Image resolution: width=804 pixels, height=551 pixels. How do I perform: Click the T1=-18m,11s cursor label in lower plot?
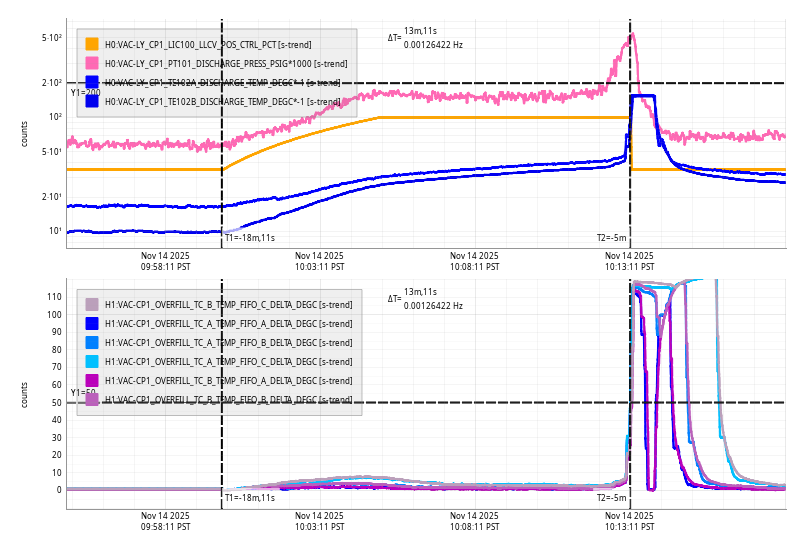coord(249,497)
